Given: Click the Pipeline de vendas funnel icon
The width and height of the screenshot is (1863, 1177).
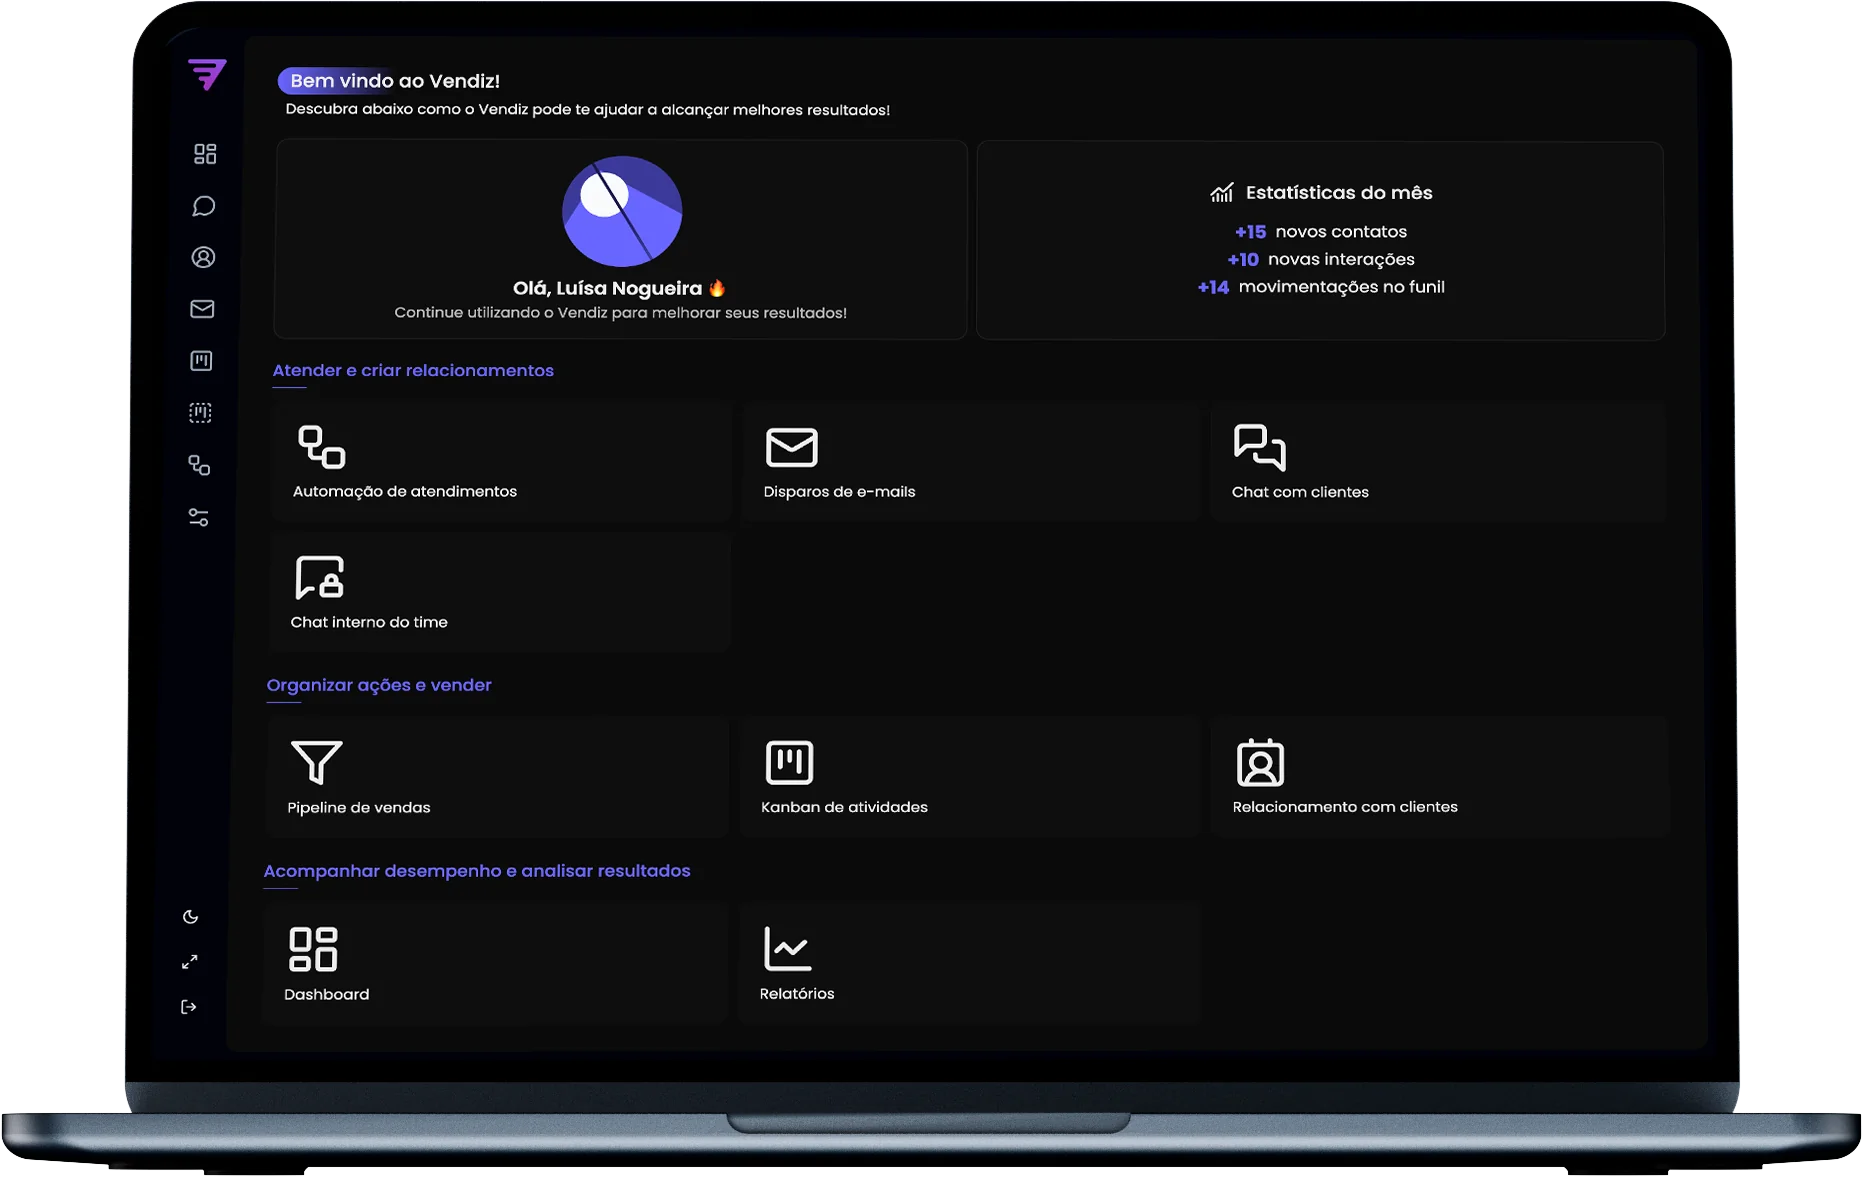Looking at the screenshot, I should (317, 762).
